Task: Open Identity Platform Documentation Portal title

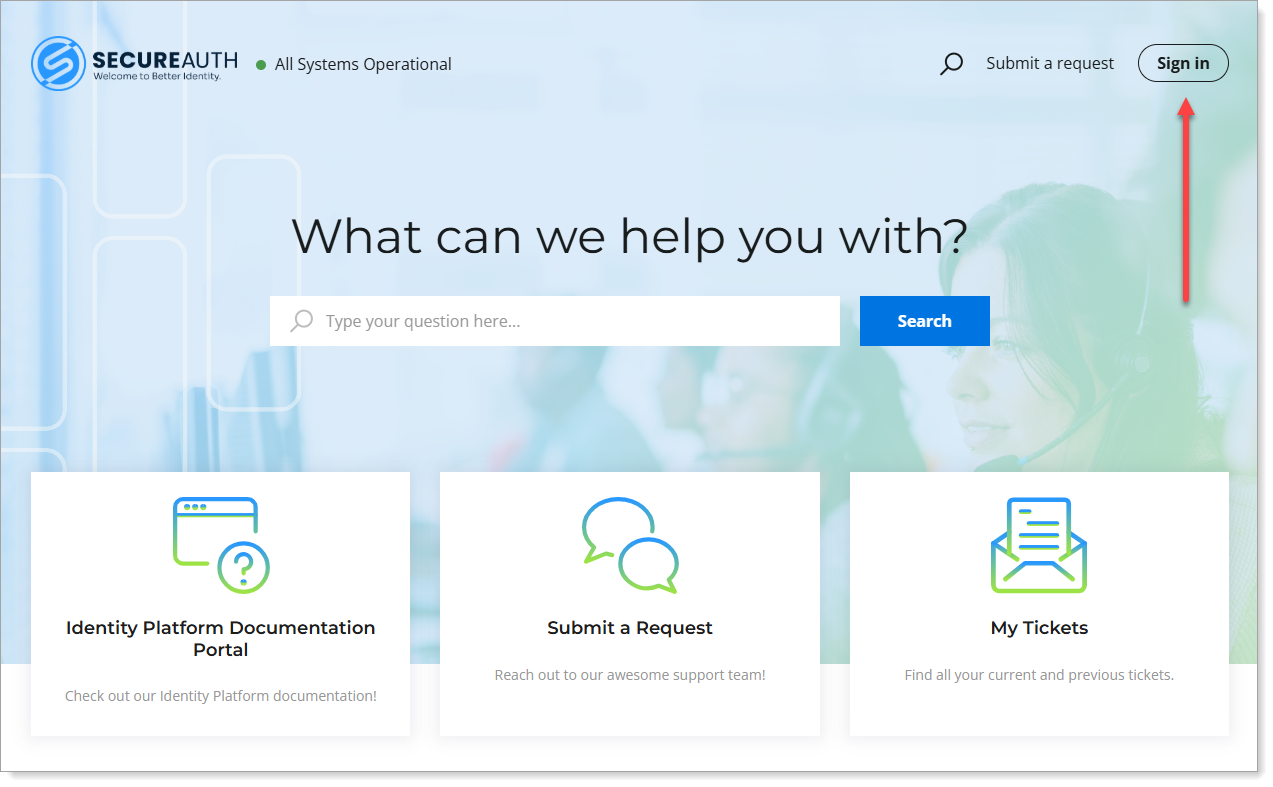Action: tap(221, 638)
